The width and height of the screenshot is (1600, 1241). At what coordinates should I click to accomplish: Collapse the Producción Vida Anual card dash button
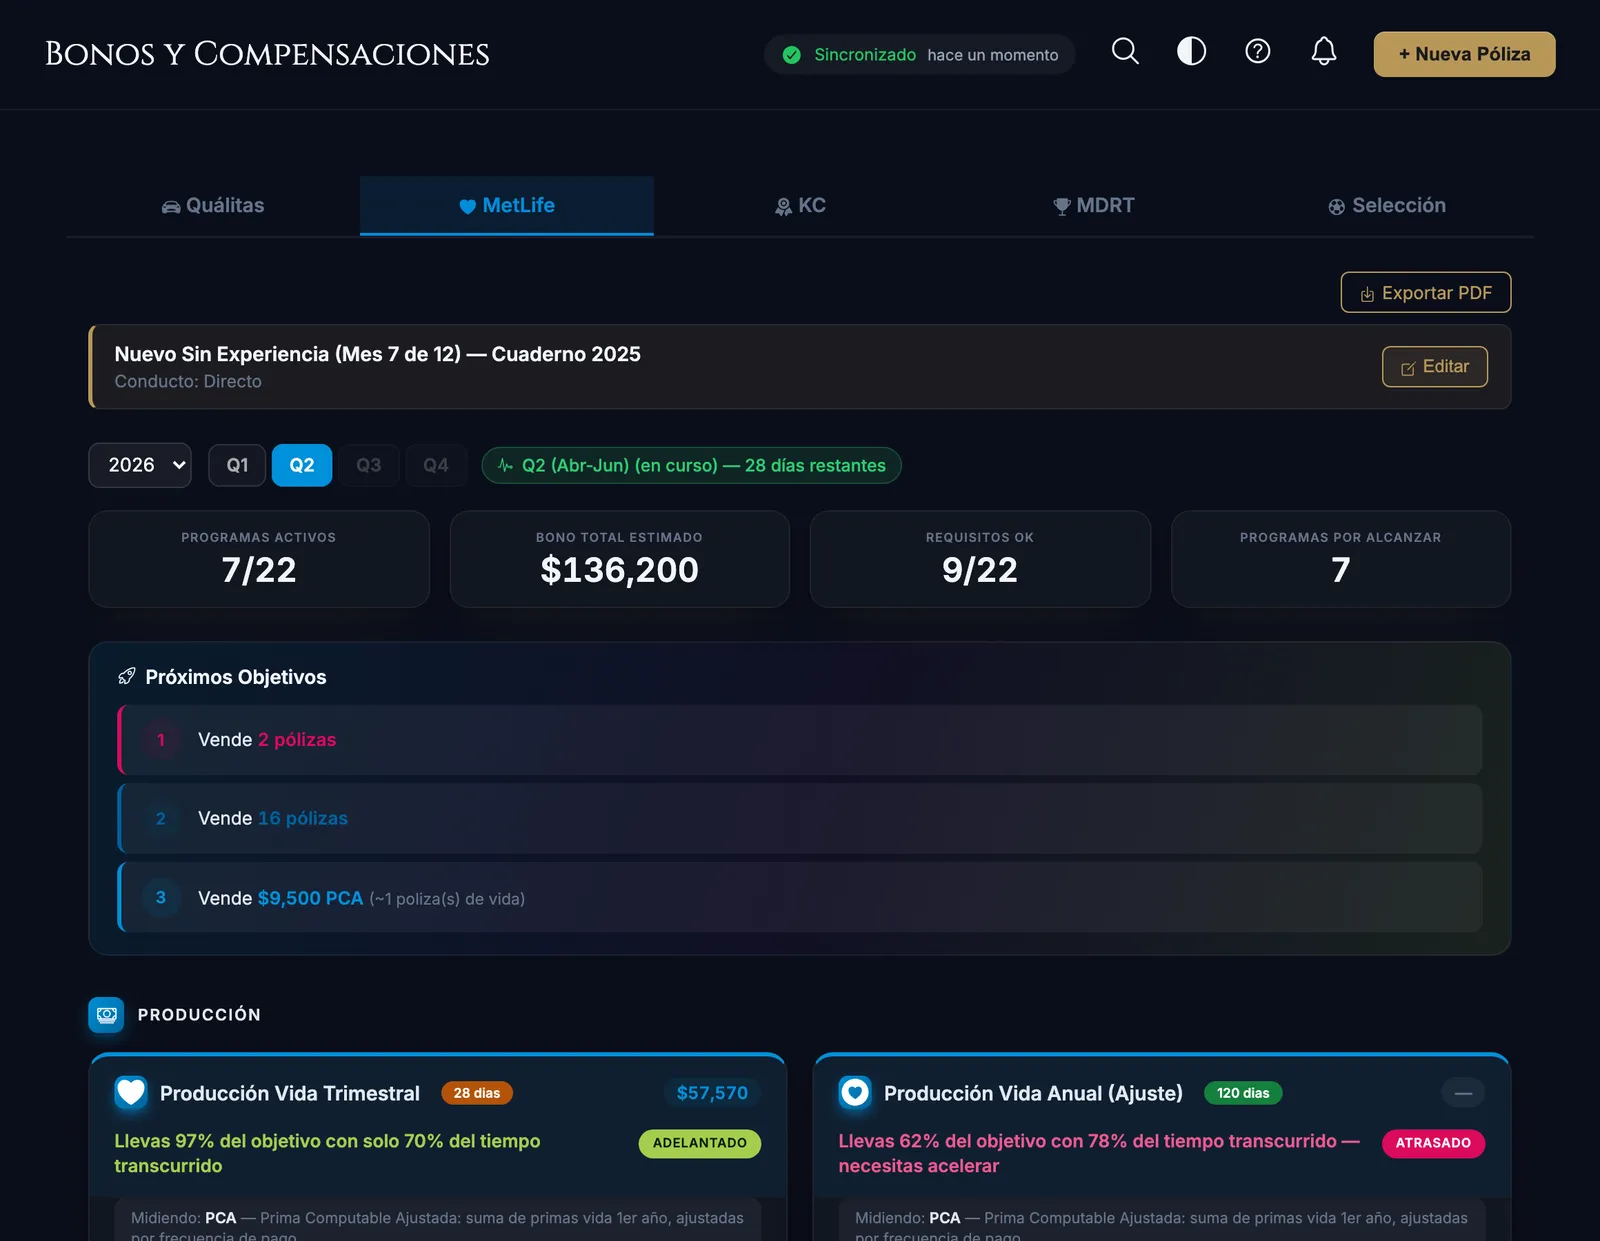(1463, 1093)
